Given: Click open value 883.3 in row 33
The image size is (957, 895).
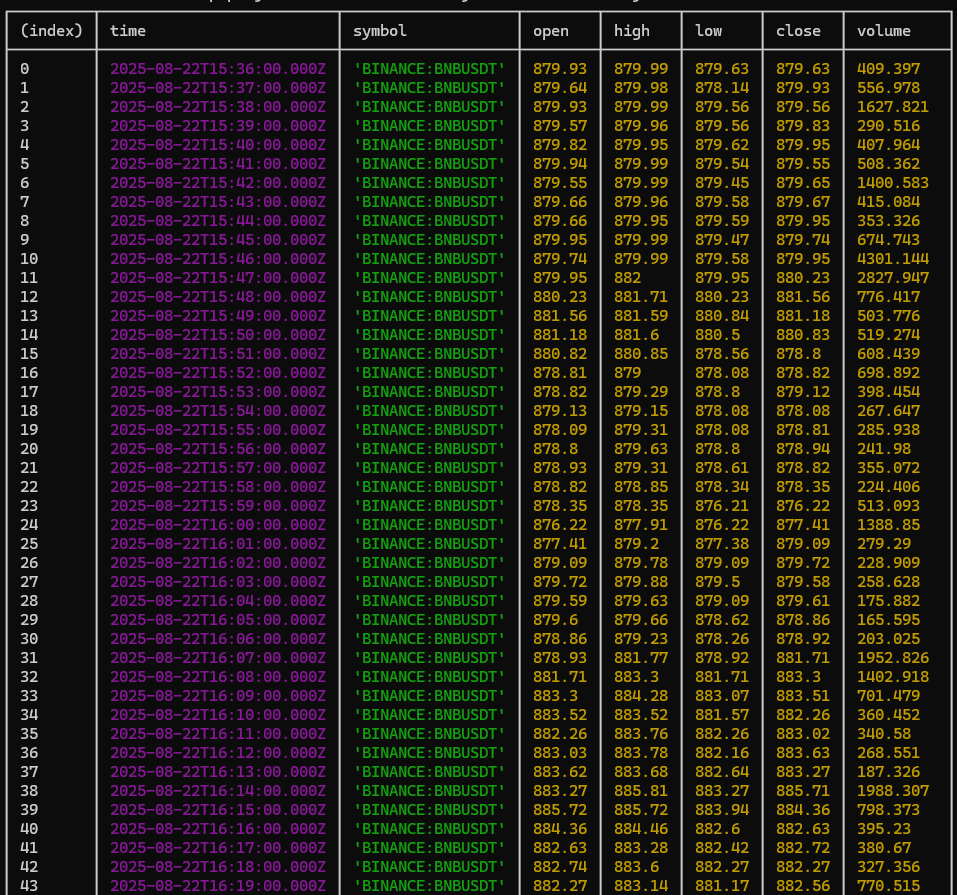Looking at the screenshot, I should 555,696.
